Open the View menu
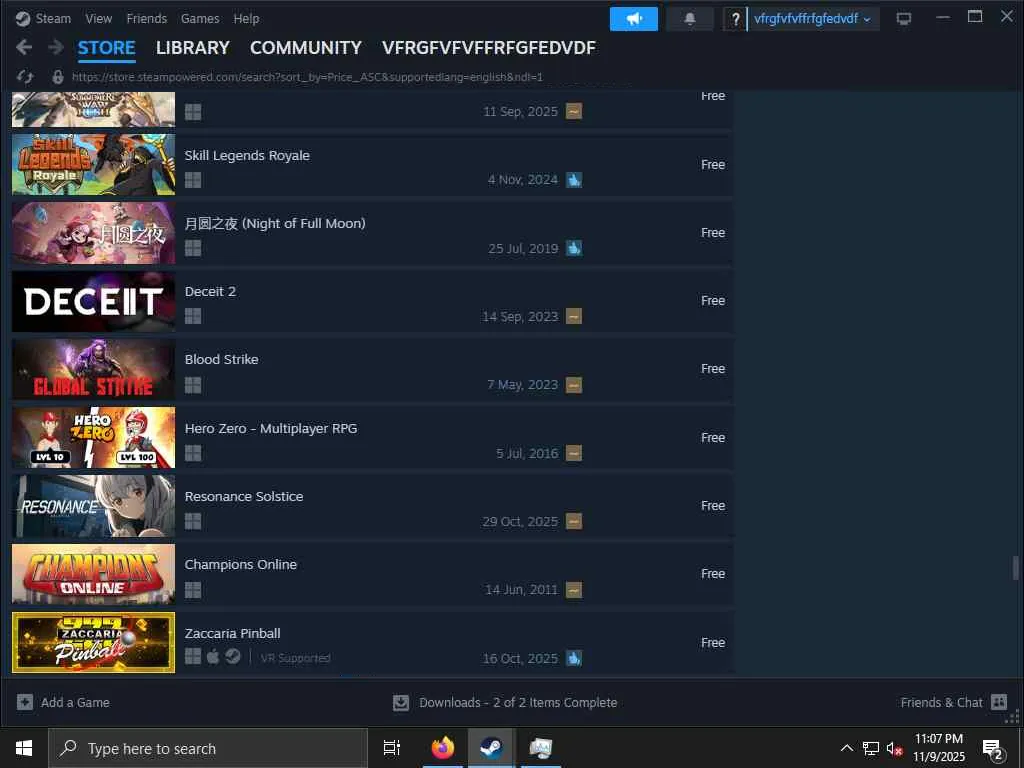The image size is (1024, 768). tap(99, 19)
